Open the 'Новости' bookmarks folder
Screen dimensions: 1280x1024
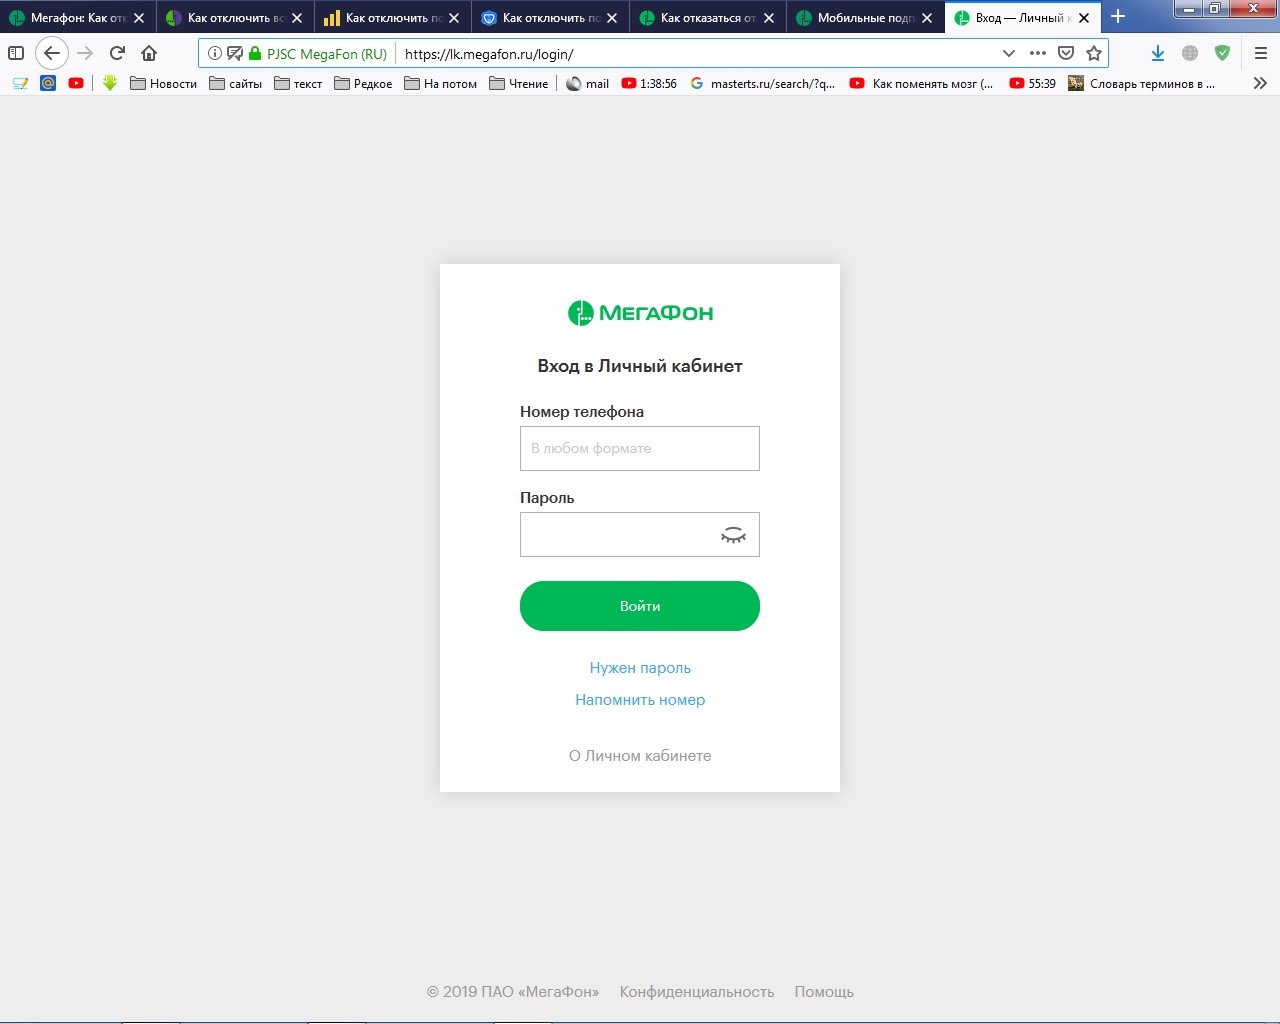(x=164, y=84)
